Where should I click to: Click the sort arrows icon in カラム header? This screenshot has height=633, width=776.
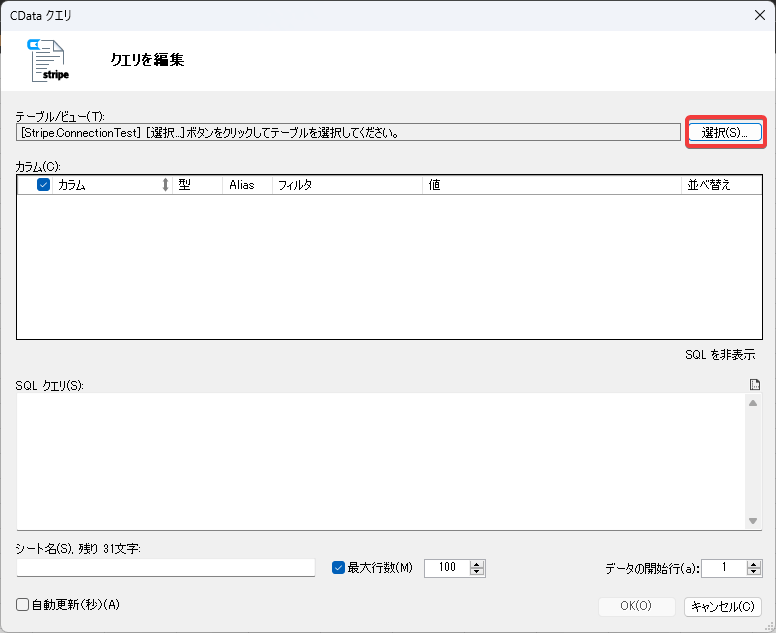(x=165, y=185)
